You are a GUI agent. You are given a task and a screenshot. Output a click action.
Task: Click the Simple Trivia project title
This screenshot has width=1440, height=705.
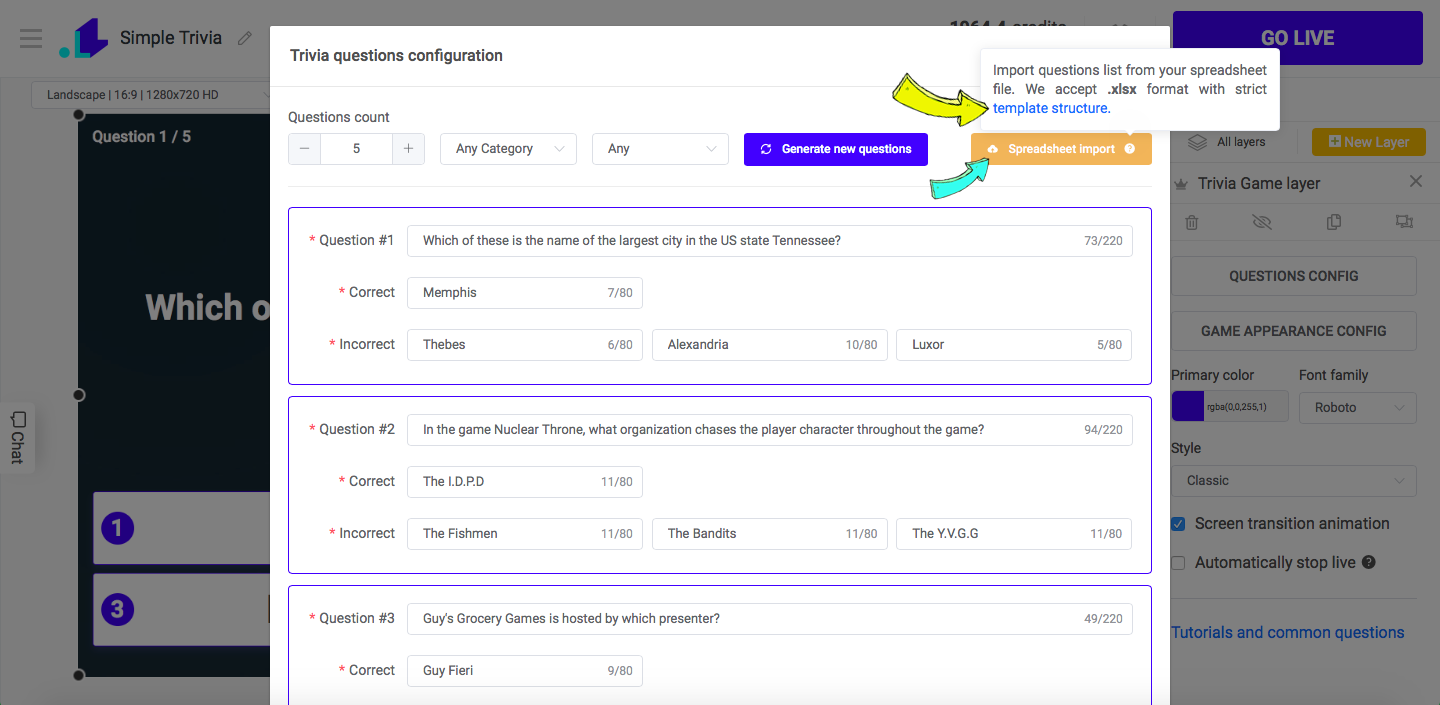pyautogui.click(x=171, y=38)
